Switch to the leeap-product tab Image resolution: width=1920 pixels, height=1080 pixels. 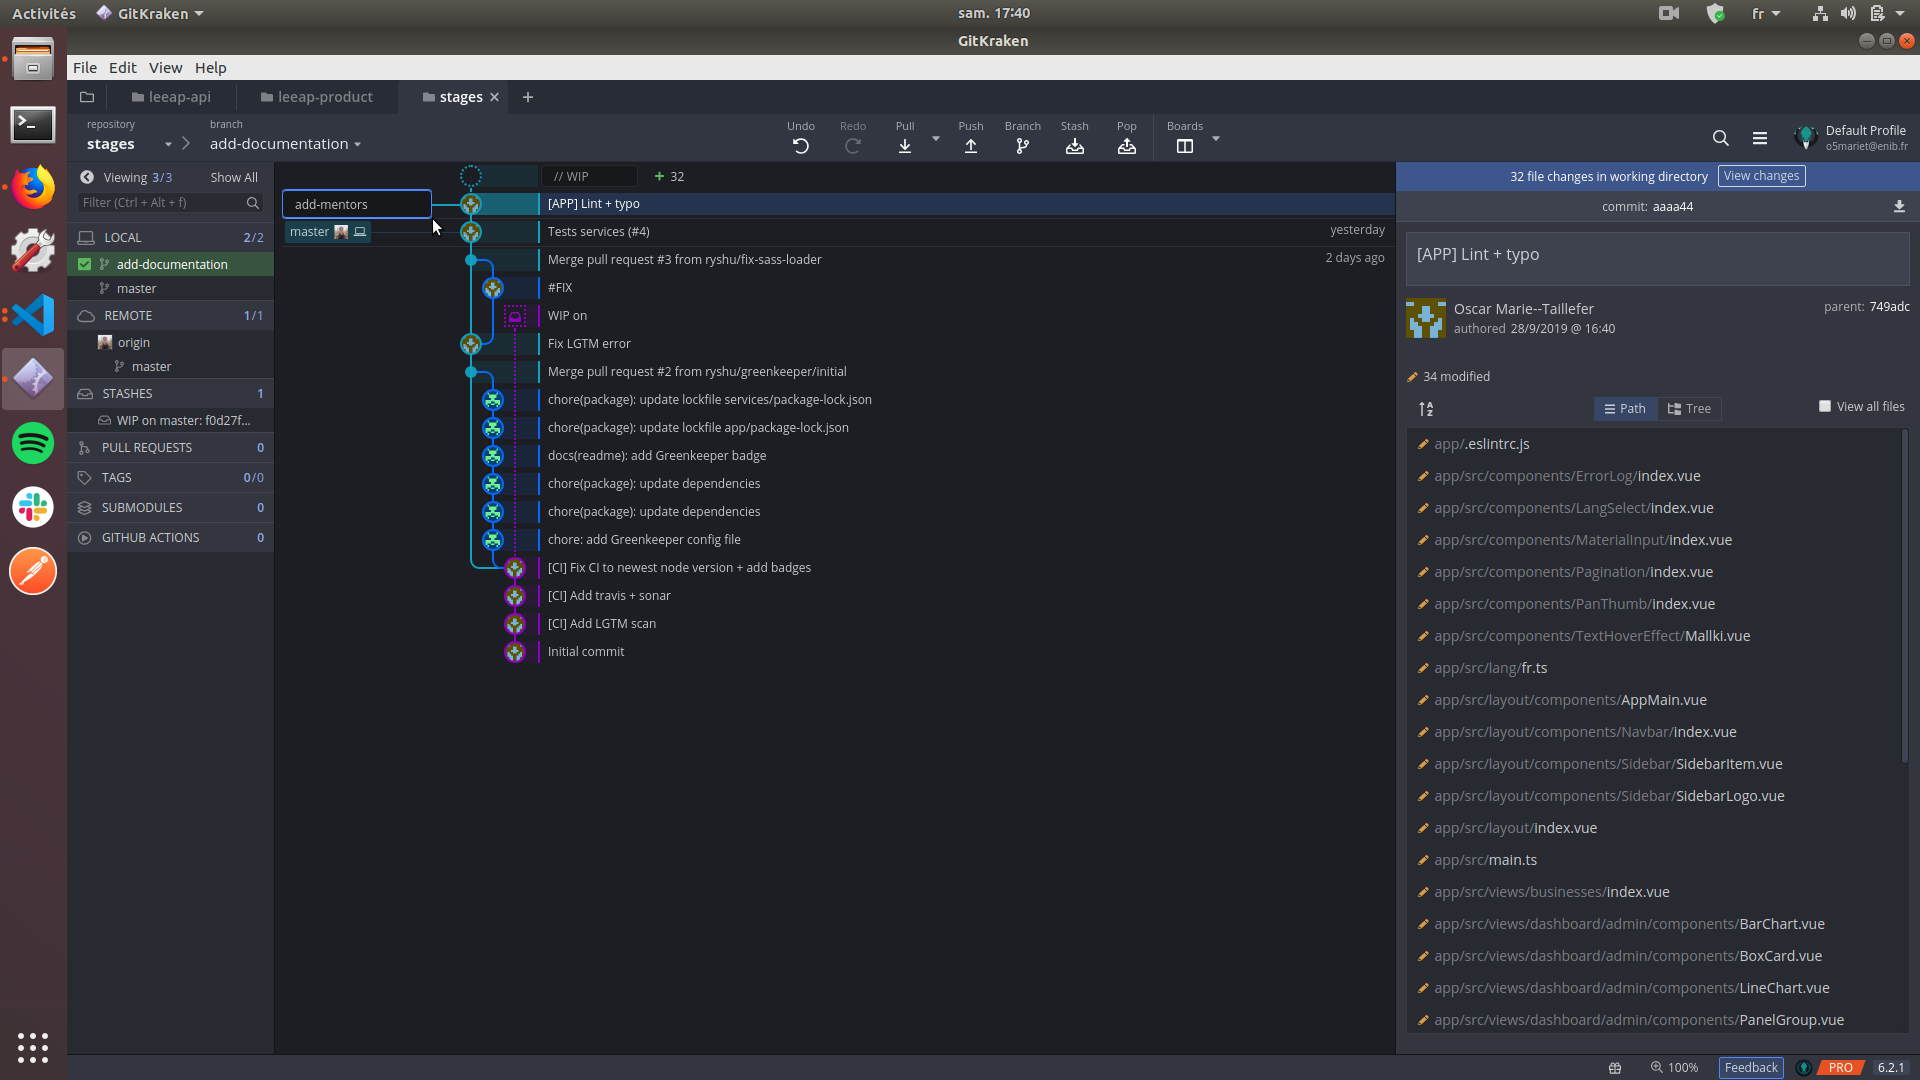(x=316, y=97)
